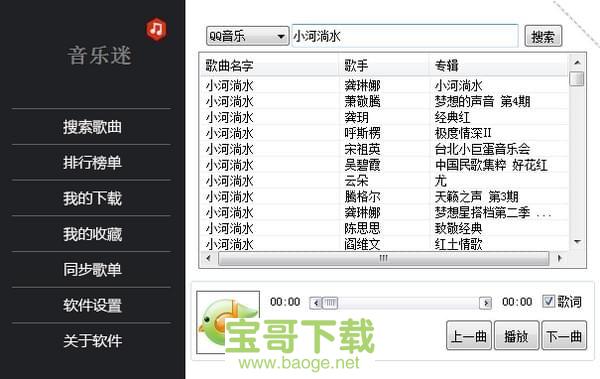Click the progress bar left arrow
600x379 pixels.
point(316,303)
